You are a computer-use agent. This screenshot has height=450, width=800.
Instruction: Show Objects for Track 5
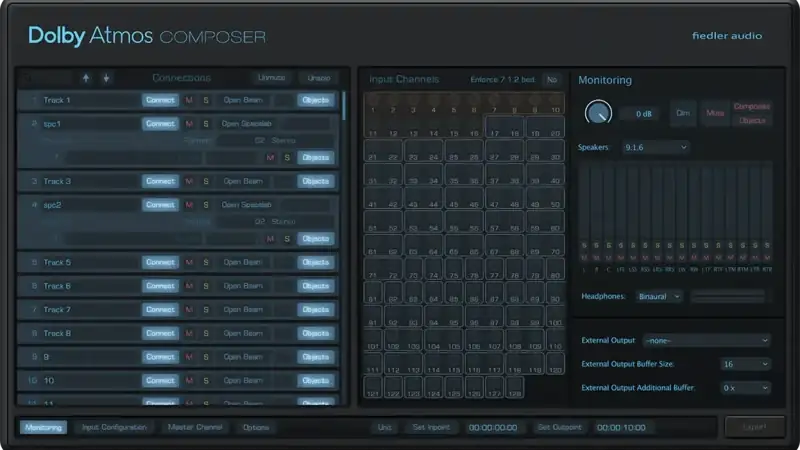pos(315,262)
